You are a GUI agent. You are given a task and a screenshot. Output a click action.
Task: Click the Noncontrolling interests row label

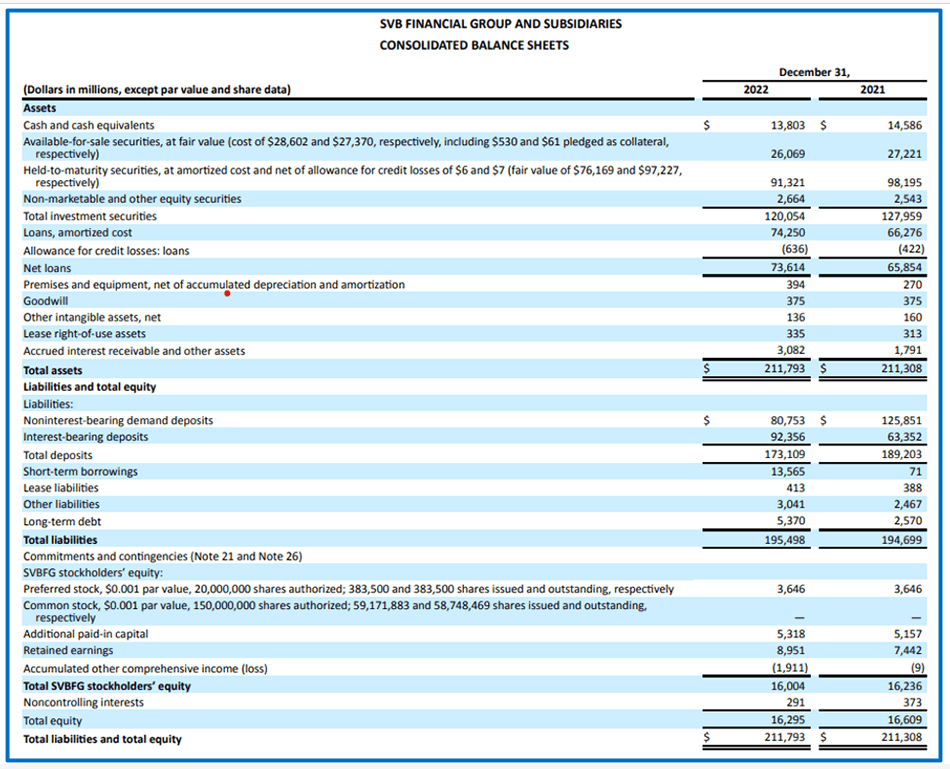83,702
